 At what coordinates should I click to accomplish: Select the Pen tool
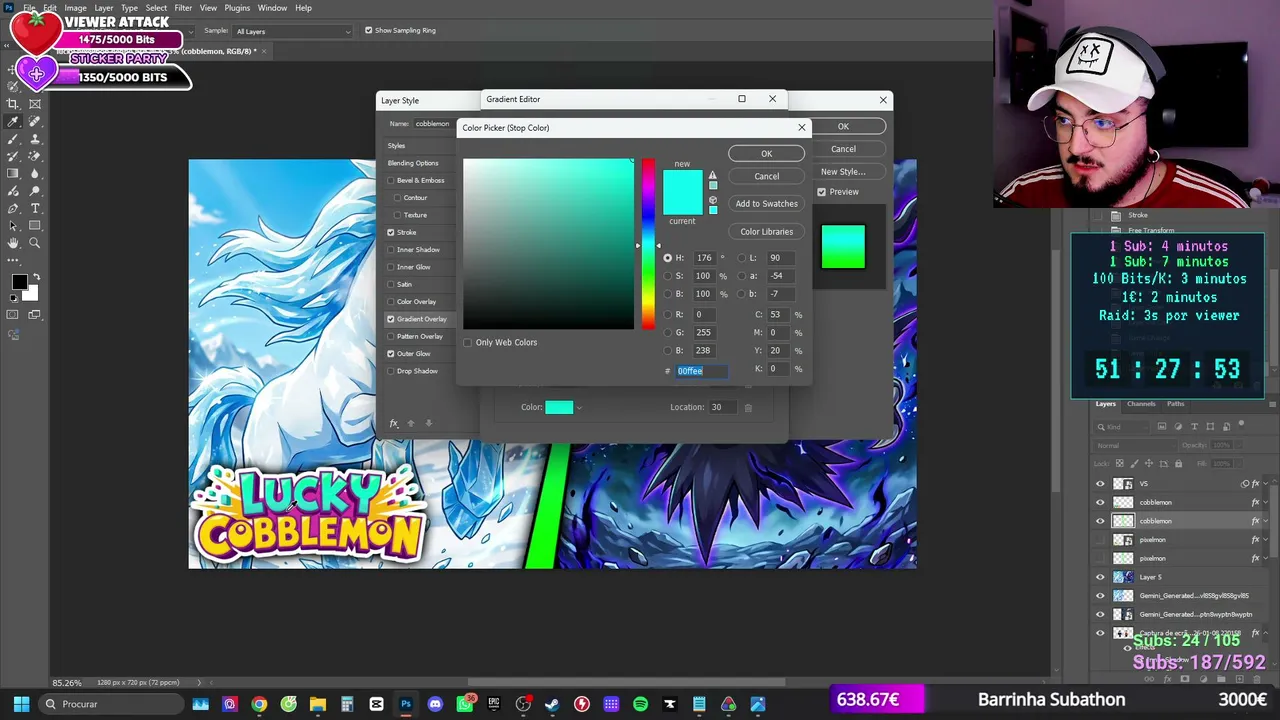tap(13, 208)
